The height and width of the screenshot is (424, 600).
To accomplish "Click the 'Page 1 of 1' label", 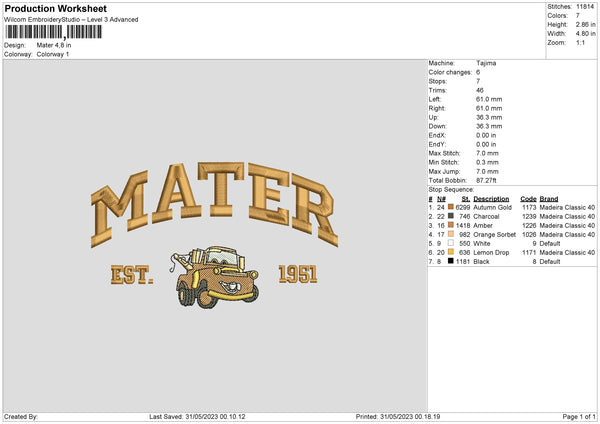I will [x=579, y=417].
